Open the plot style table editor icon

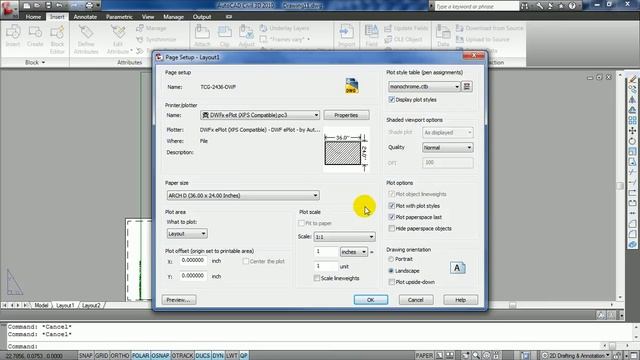click(x=467, y=87)
